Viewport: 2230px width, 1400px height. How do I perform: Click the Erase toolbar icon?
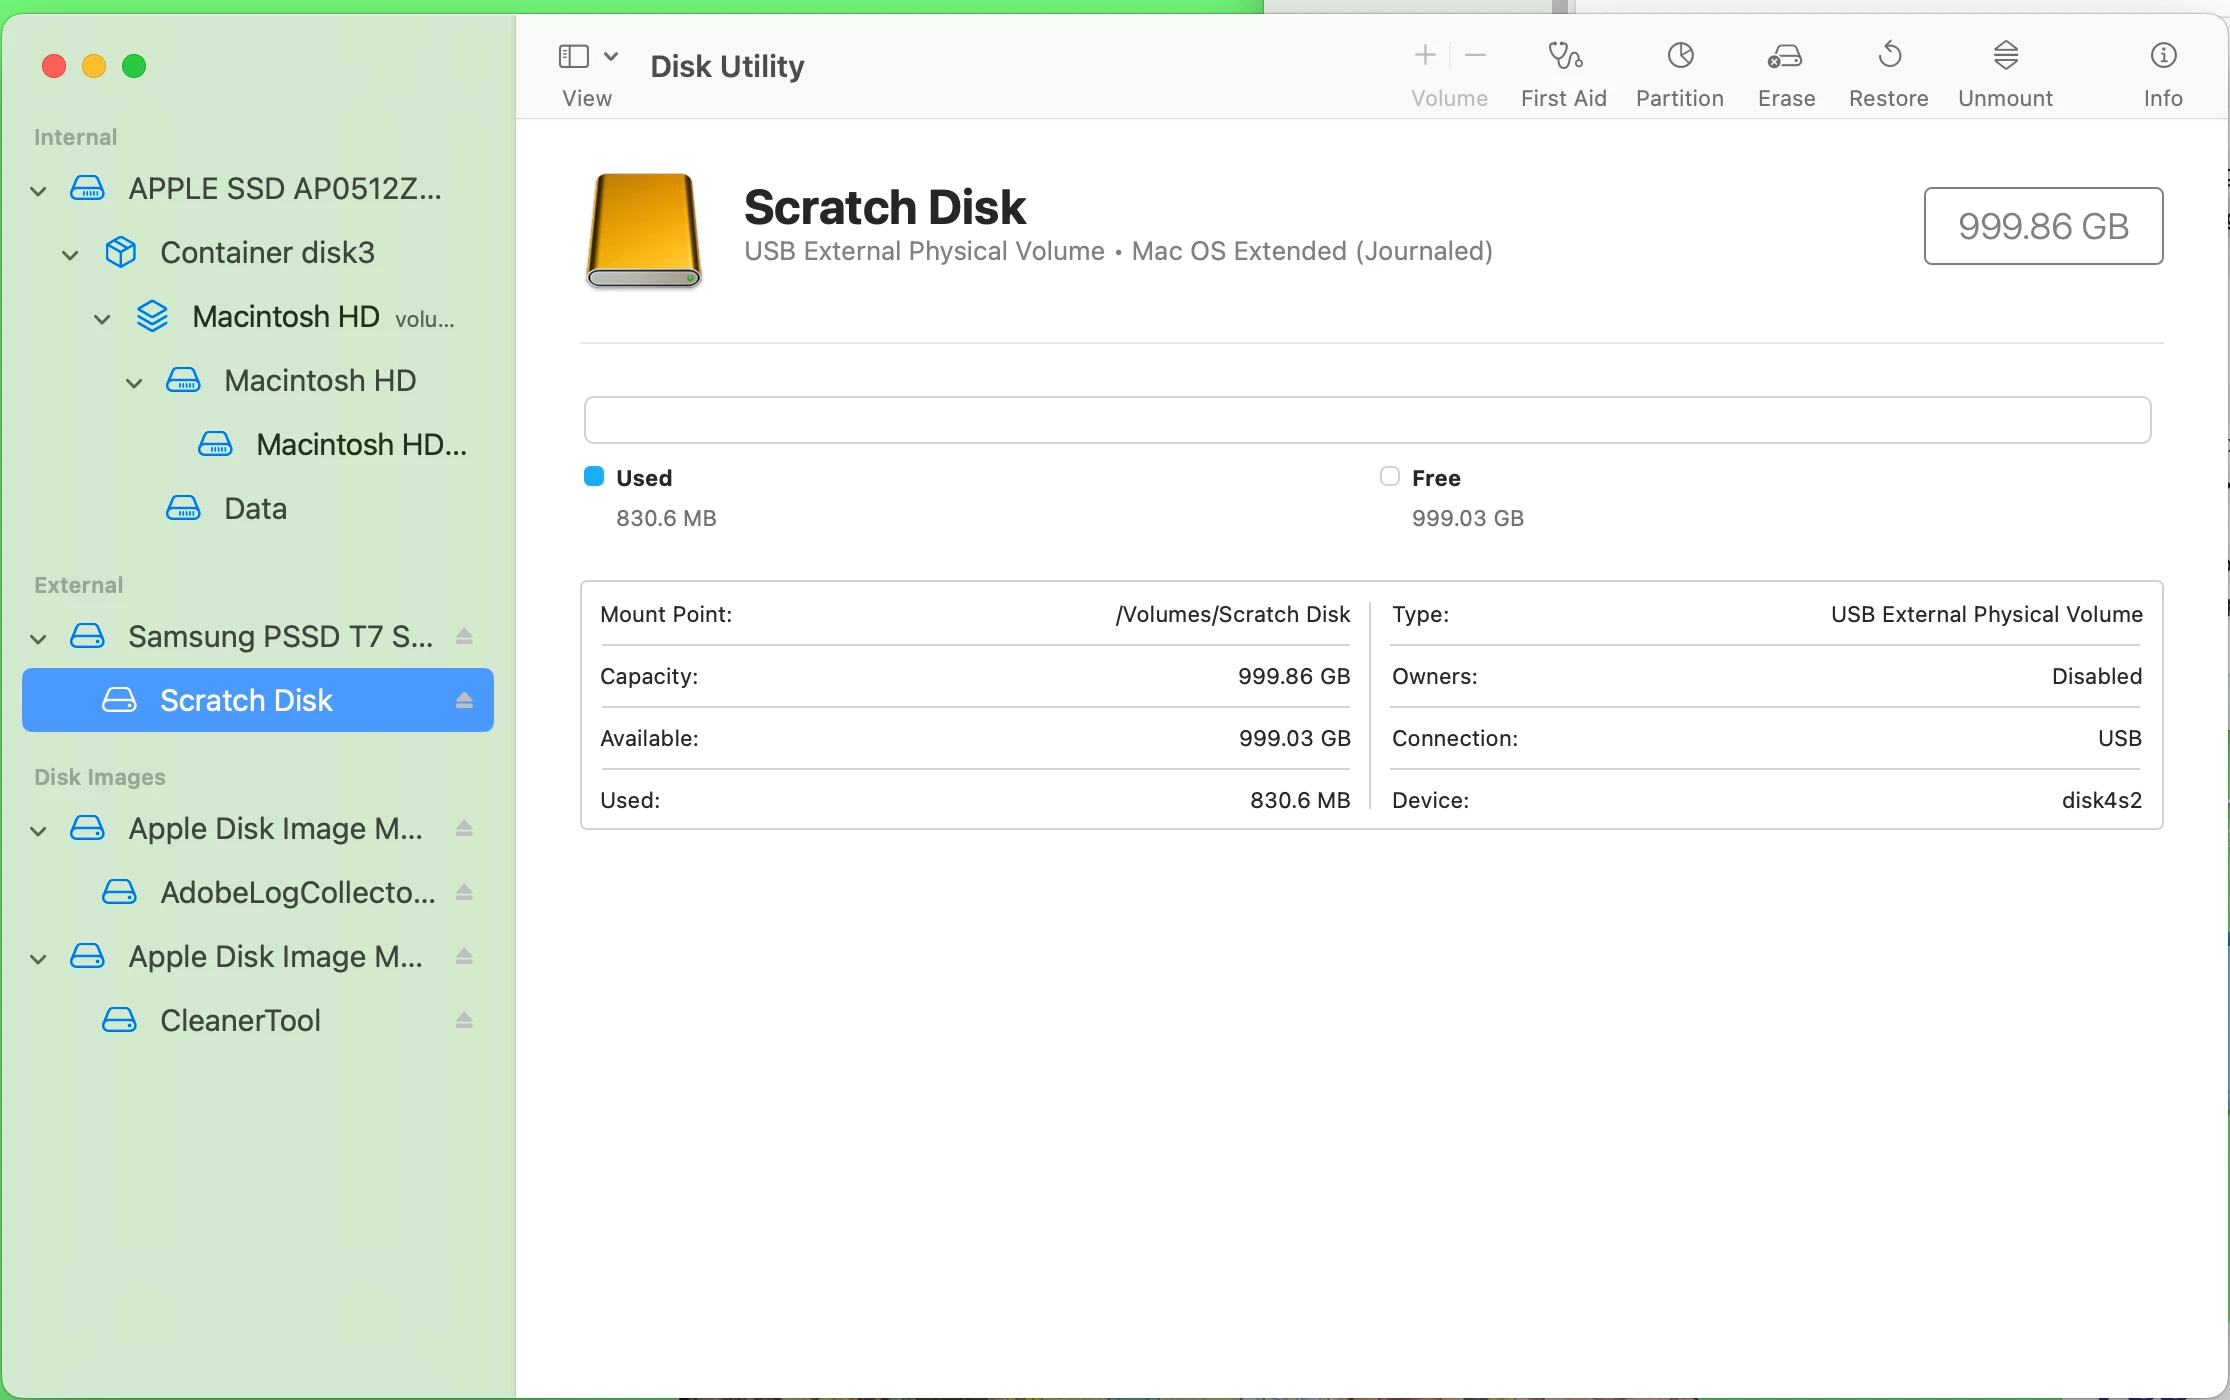[x=1786, y=57]
